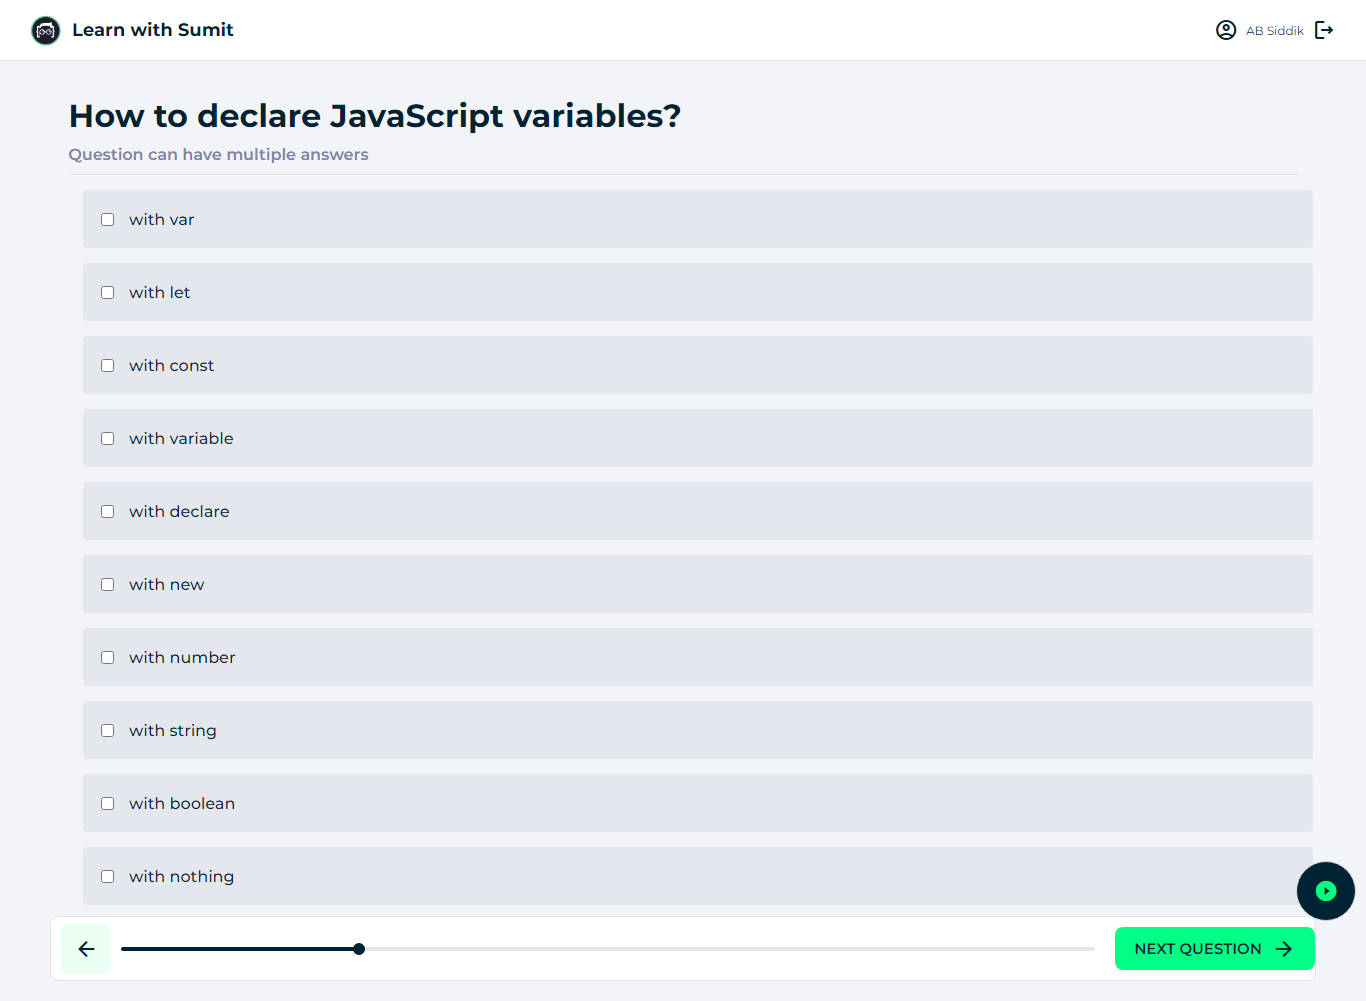The height and width of the screenshot is (1001, 1366).
Task: Enable the 'with number' answer
Action: (107, 657)
